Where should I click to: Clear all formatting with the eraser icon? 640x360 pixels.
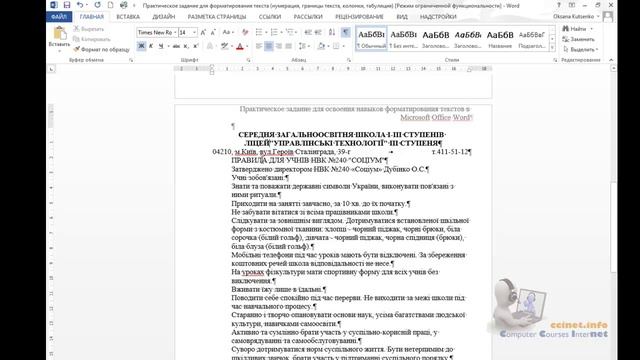pos(245,32)
